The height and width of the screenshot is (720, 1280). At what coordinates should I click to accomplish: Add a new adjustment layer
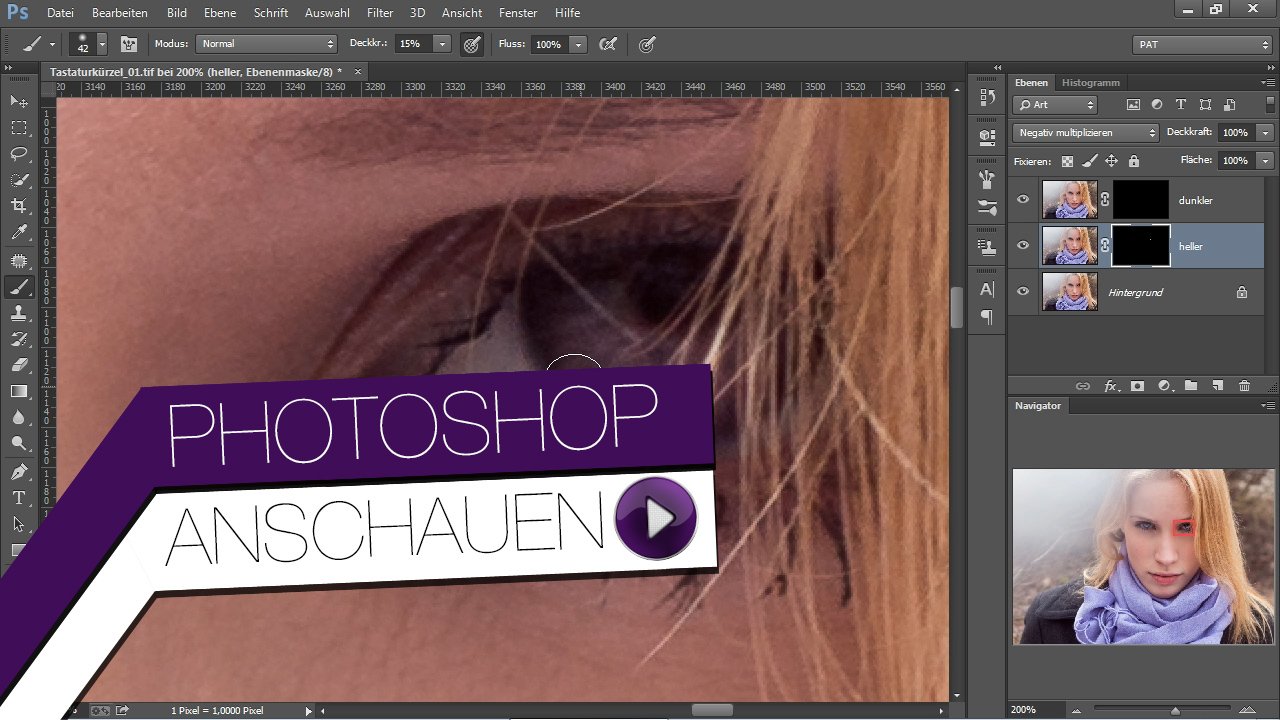pos(1164,386)
